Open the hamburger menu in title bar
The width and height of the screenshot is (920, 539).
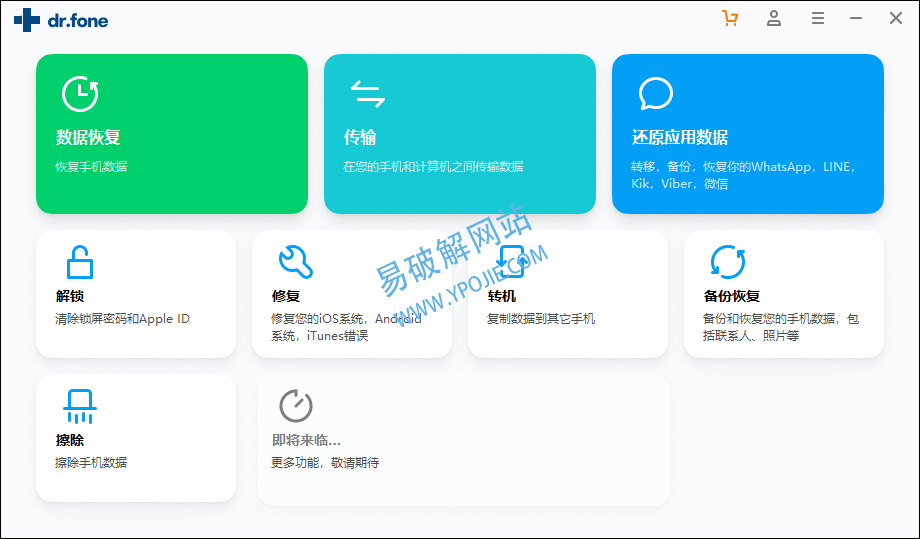click(818, 19)
